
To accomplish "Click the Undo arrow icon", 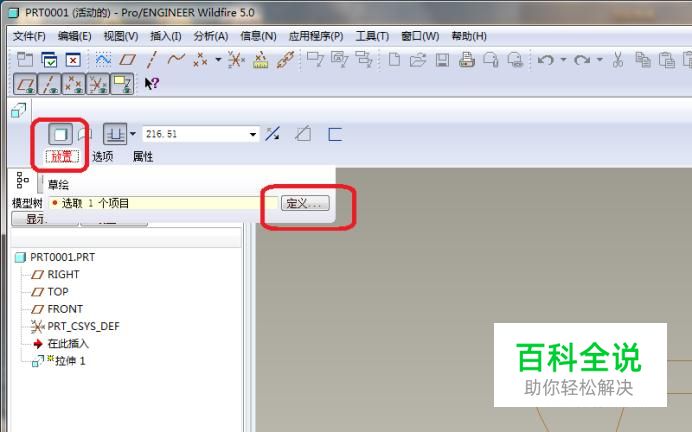I will click(x=545, y=60).
